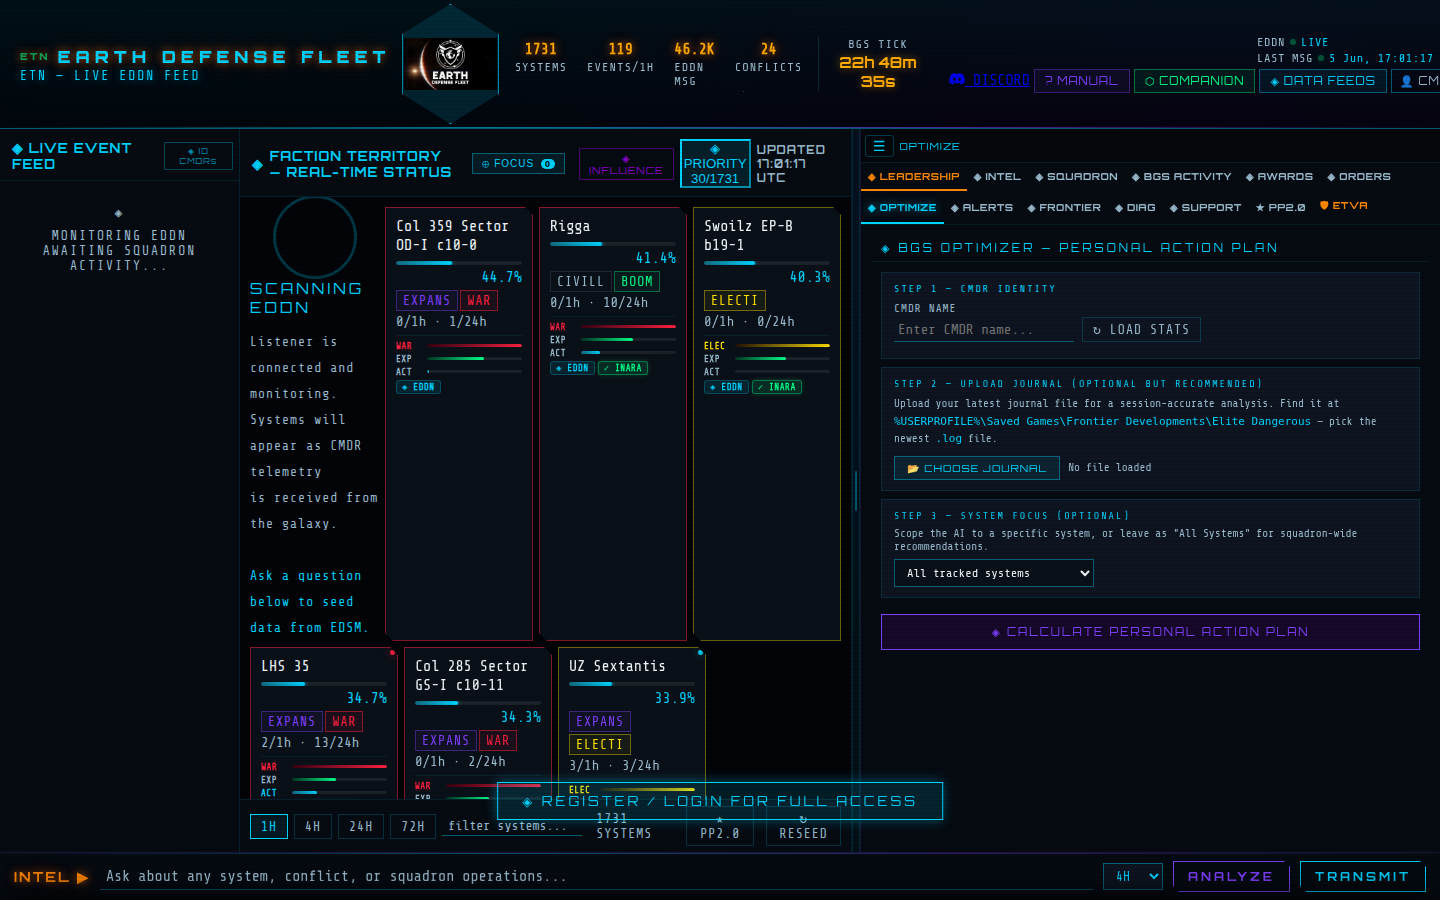This screenshot has width=1440, height=900.
Task: Open the ETVA shield tab
Action: (1343, 206)
